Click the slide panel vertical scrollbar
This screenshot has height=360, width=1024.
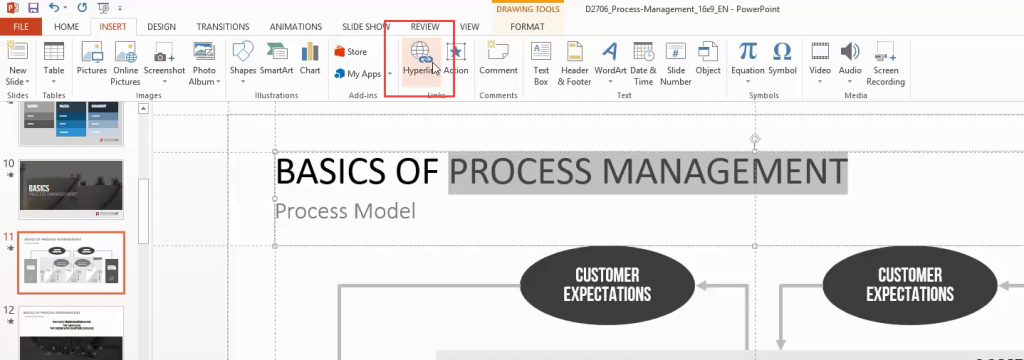pyautogui.click(x=144, y=211)
